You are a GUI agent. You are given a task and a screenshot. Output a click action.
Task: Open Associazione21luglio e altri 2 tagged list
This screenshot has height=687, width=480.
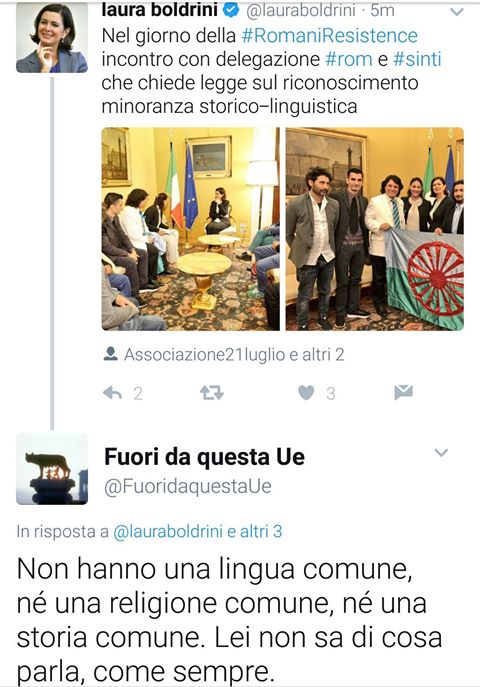[234, 354]
